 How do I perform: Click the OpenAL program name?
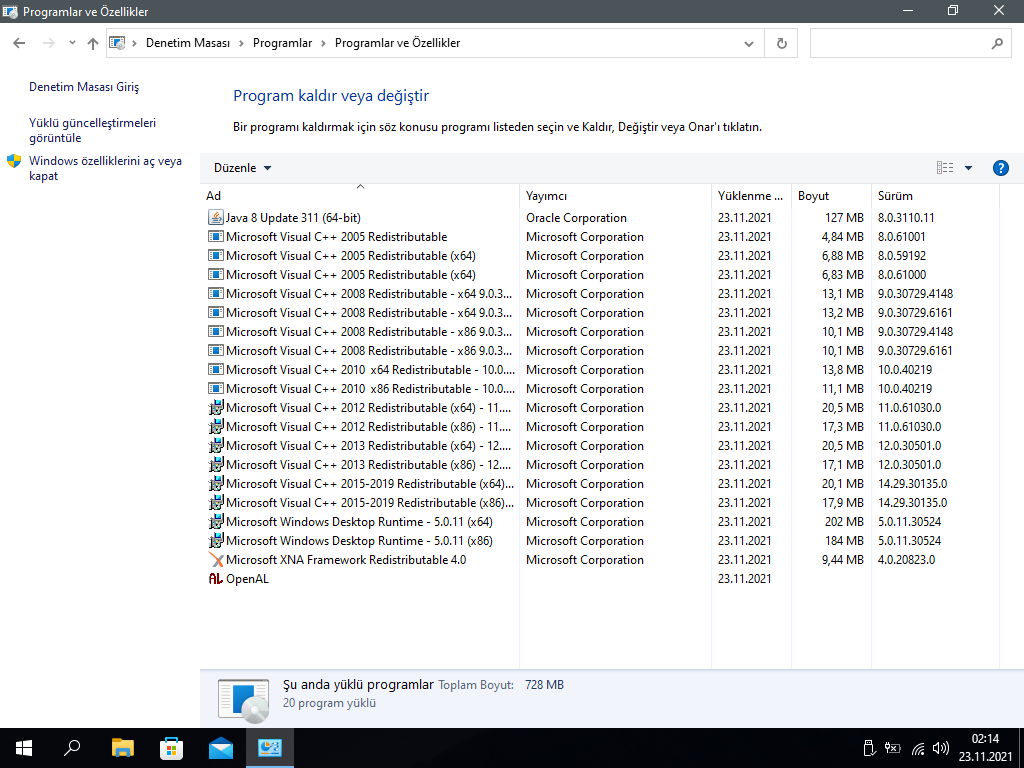(x=247, y=579)
